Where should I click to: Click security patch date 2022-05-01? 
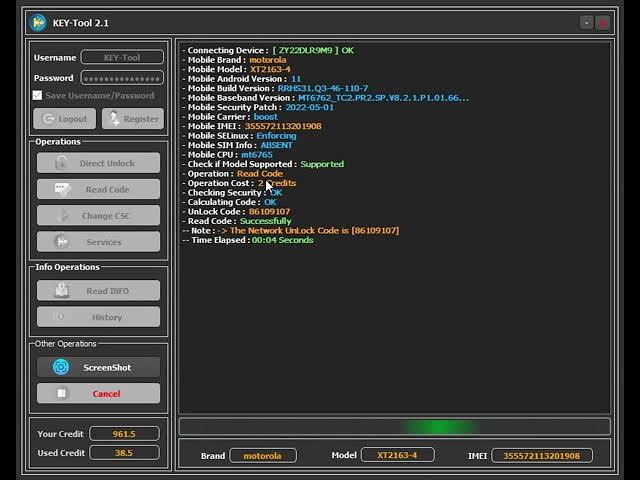[309, 107]
